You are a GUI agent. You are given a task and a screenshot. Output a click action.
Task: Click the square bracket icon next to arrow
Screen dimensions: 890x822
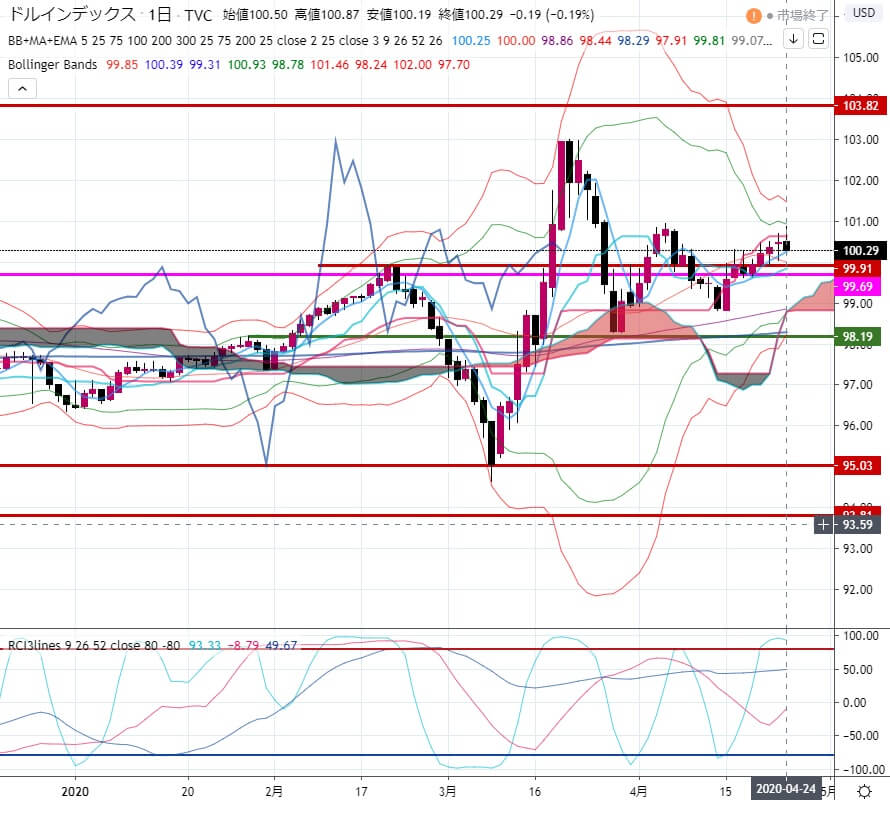(818, 39)
